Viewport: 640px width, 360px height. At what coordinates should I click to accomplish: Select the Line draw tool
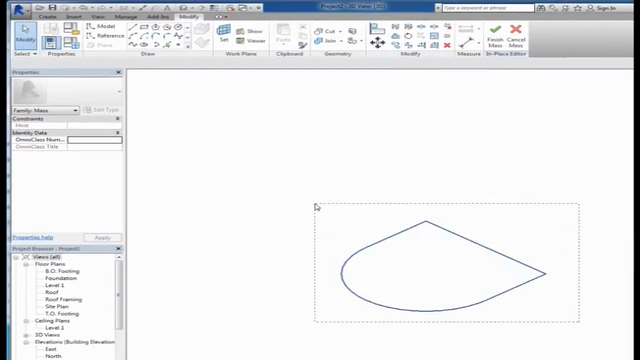[133, 27]
